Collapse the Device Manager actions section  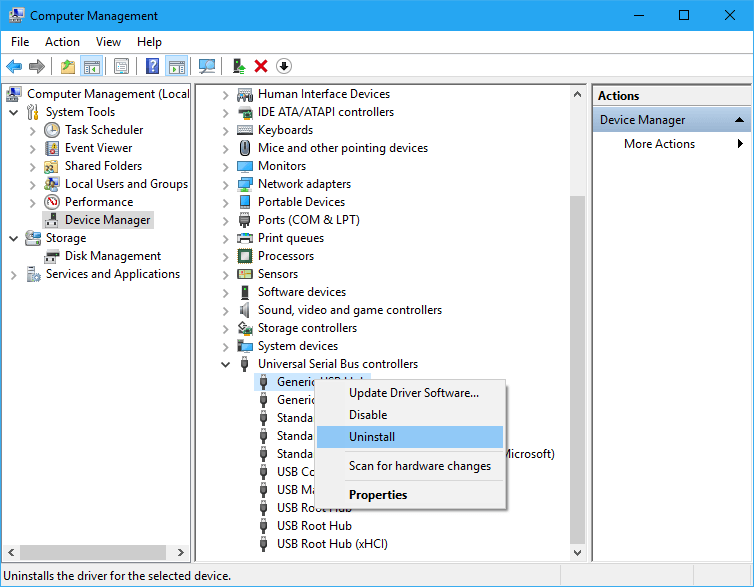click(739, 120)
